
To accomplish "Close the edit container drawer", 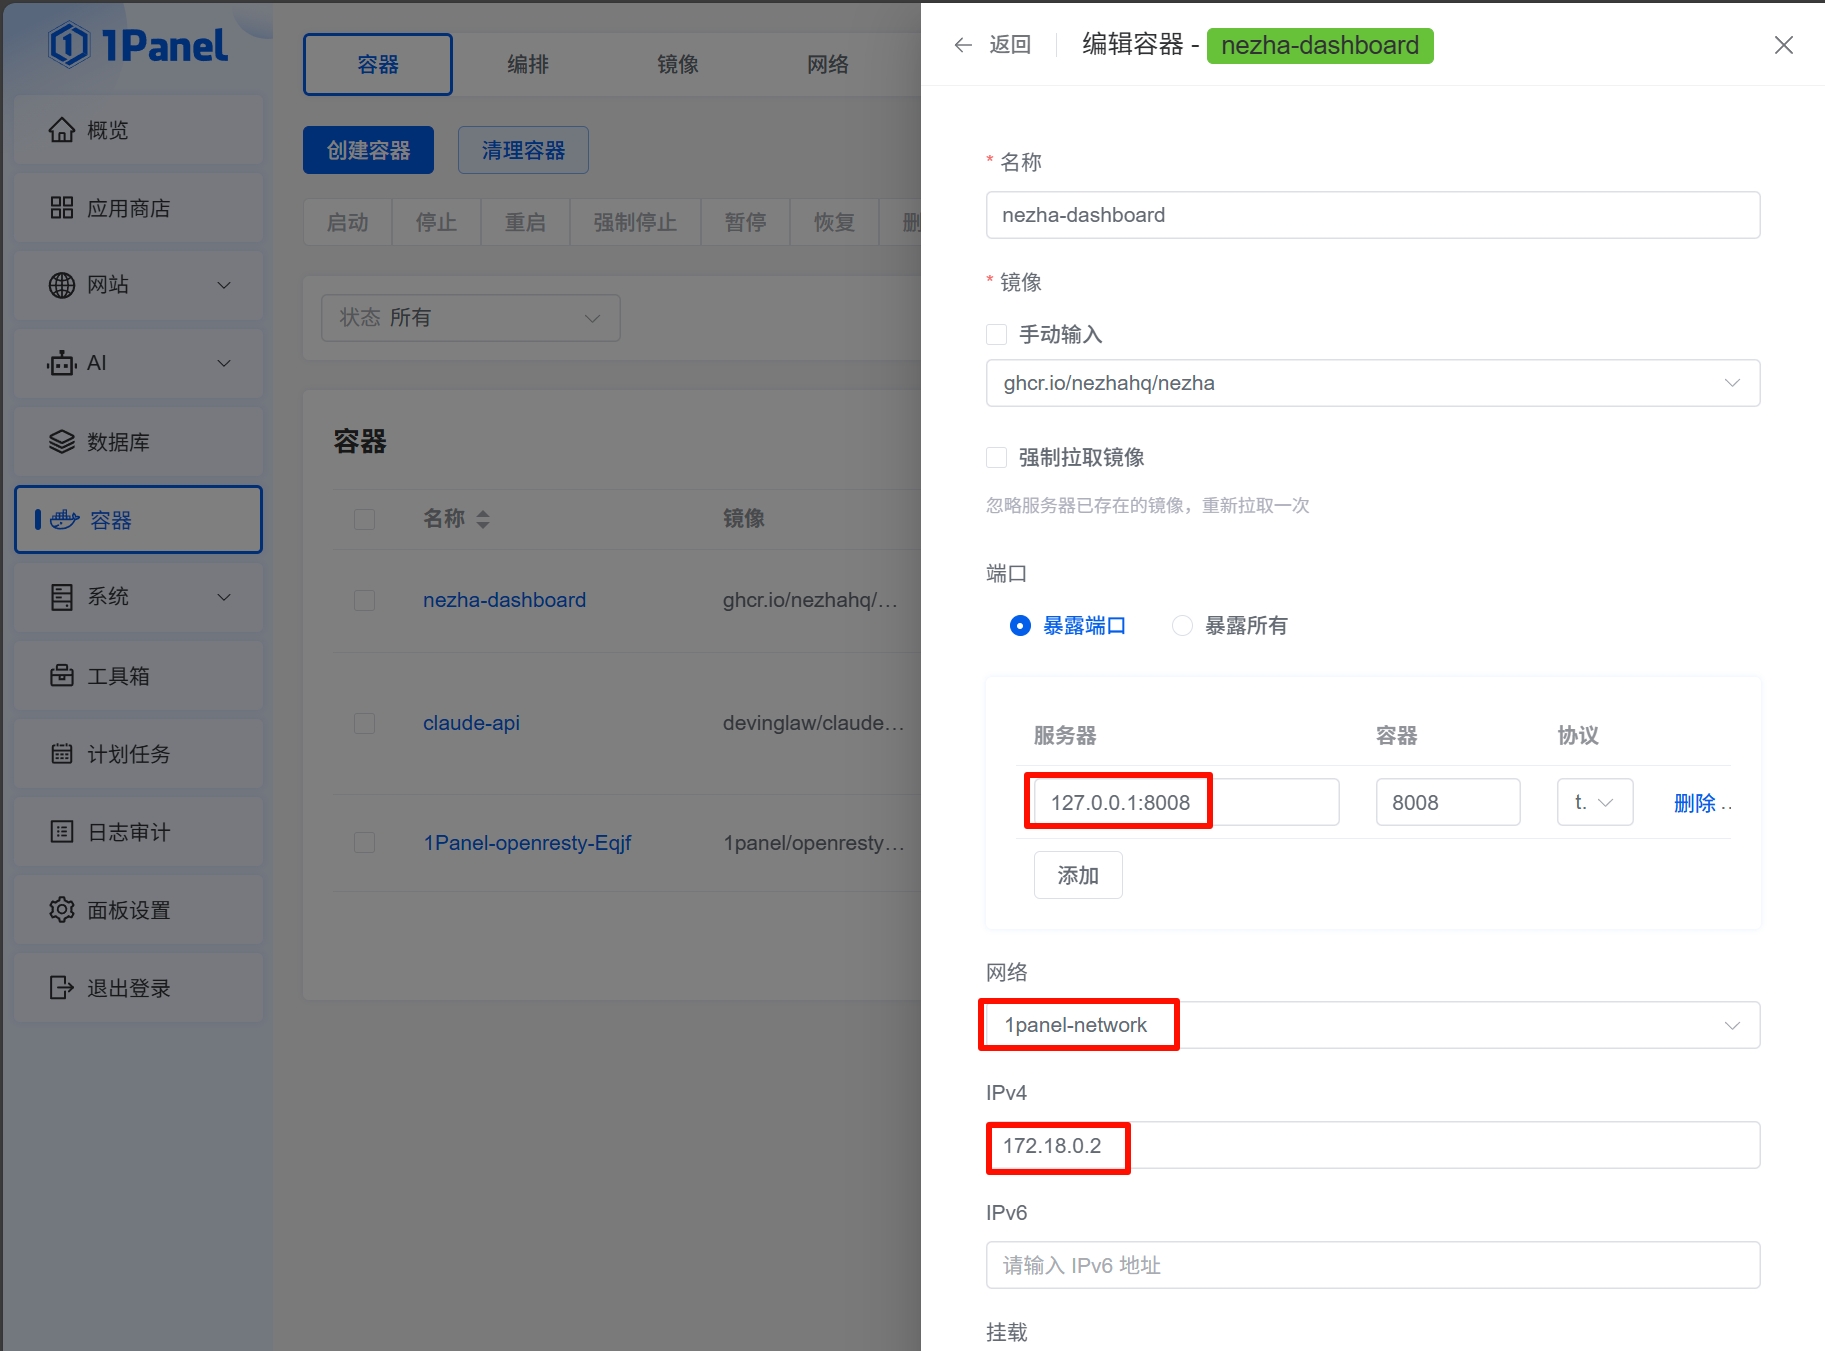I will pyautogui.click(x=1783, y=45).
